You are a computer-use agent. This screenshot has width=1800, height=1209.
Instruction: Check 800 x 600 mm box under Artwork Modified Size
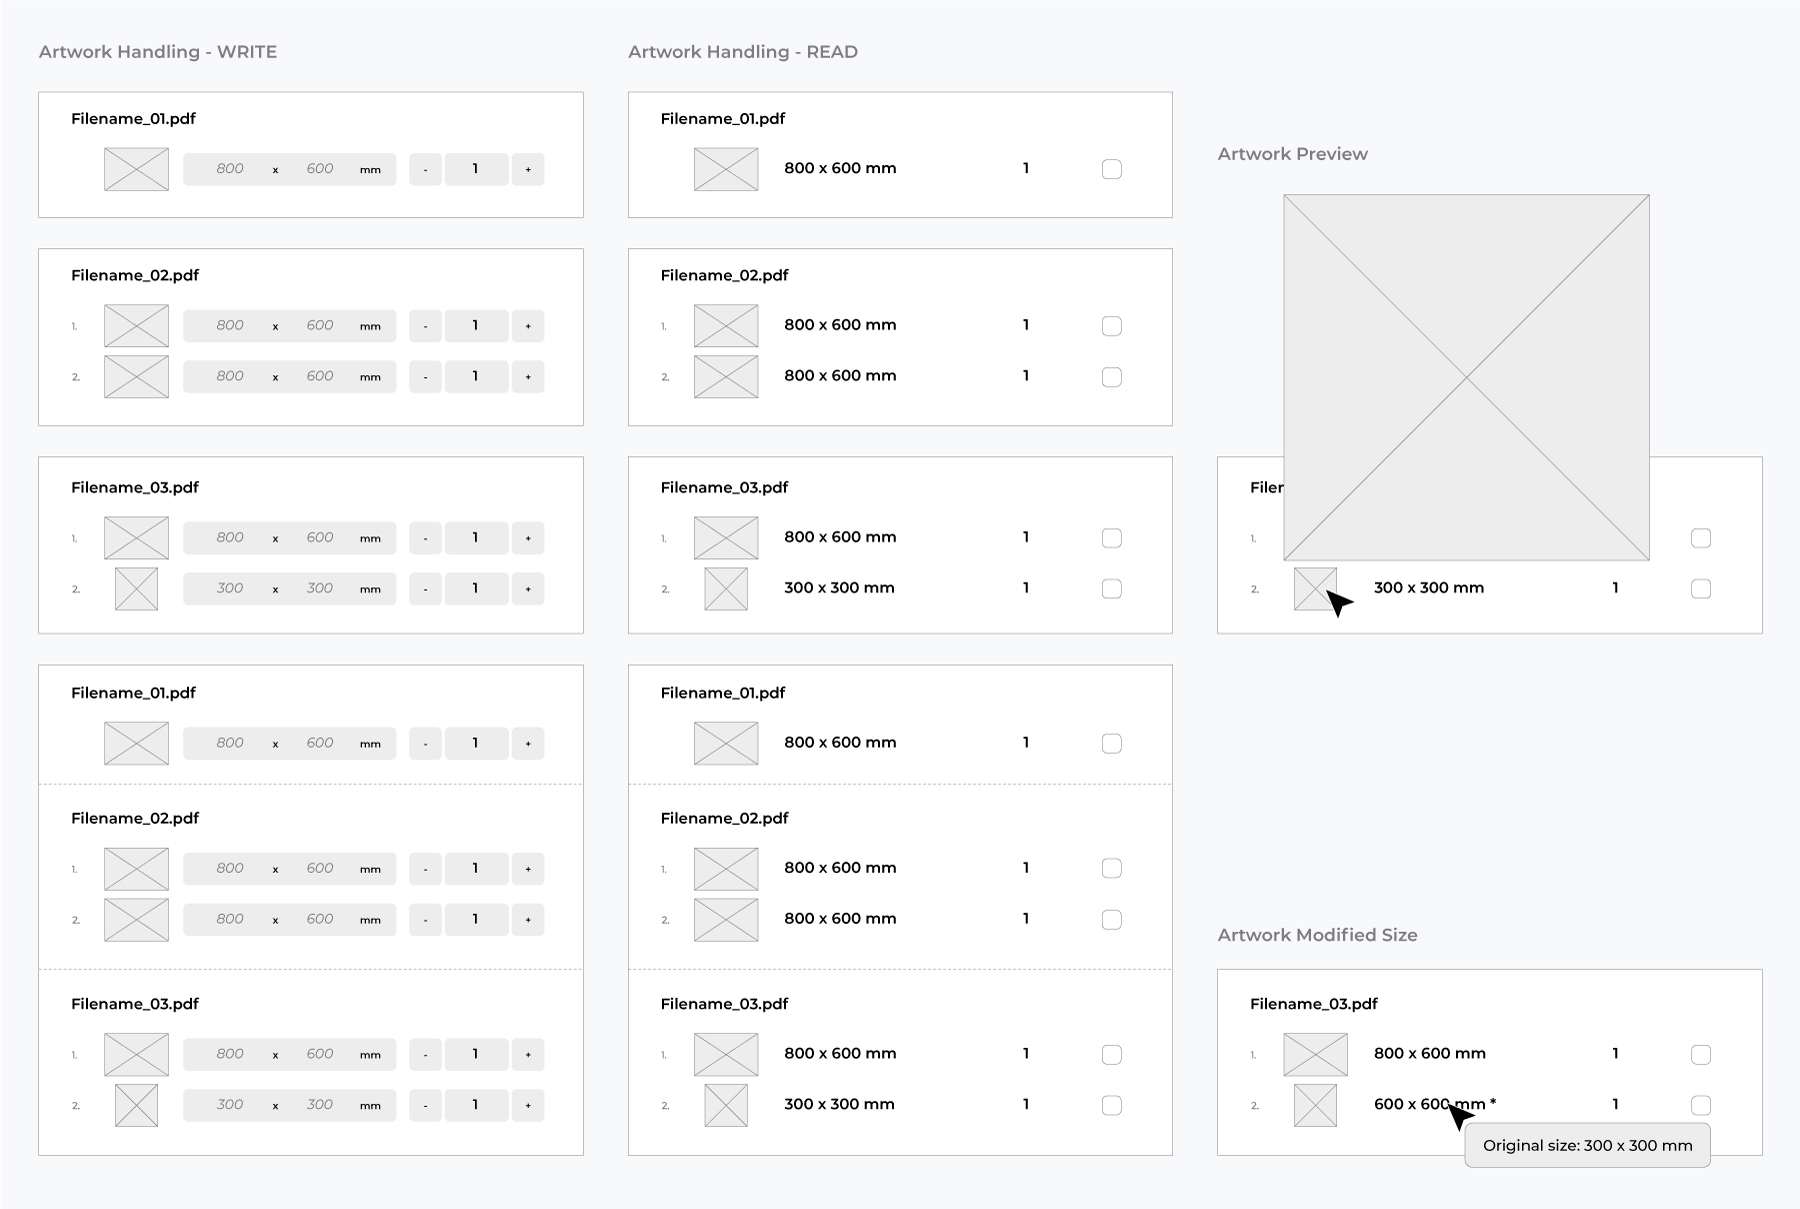[x=1700, y=1054]
